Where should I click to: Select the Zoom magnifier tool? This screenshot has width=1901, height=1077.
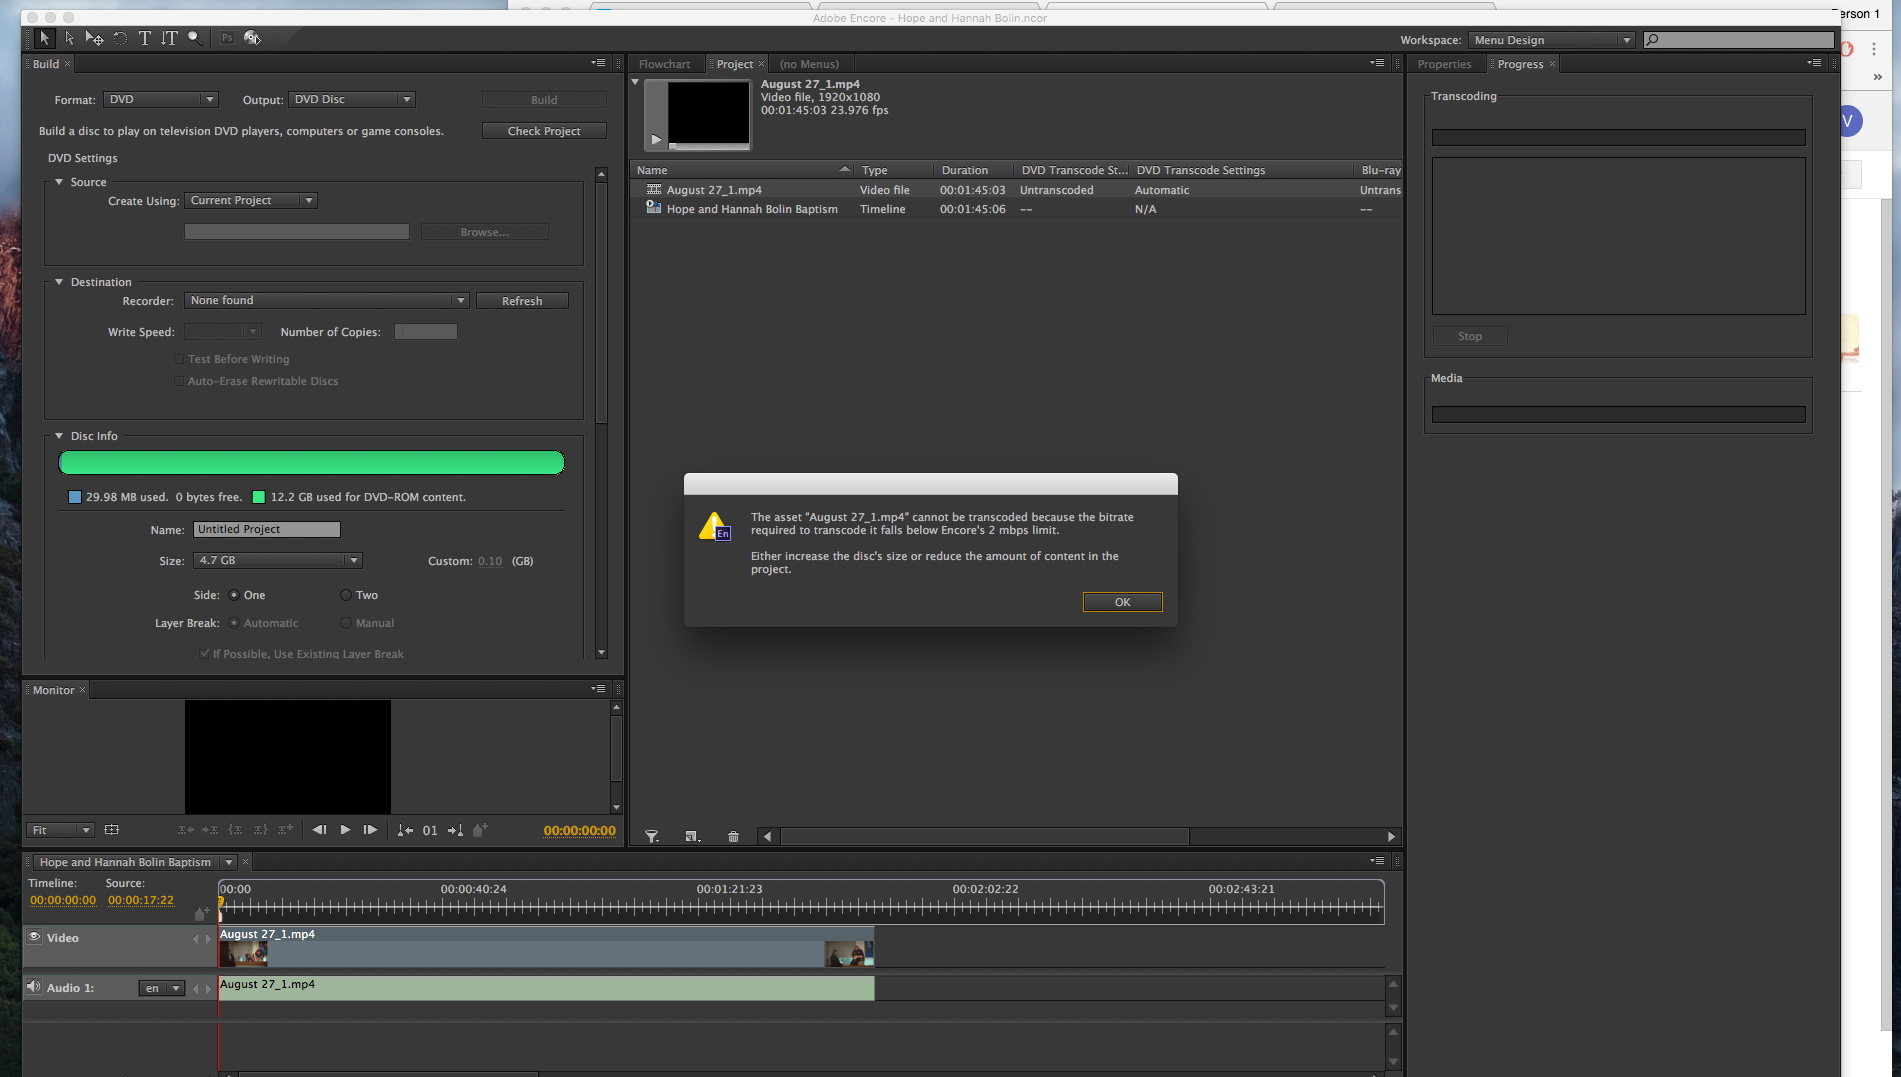195,38
